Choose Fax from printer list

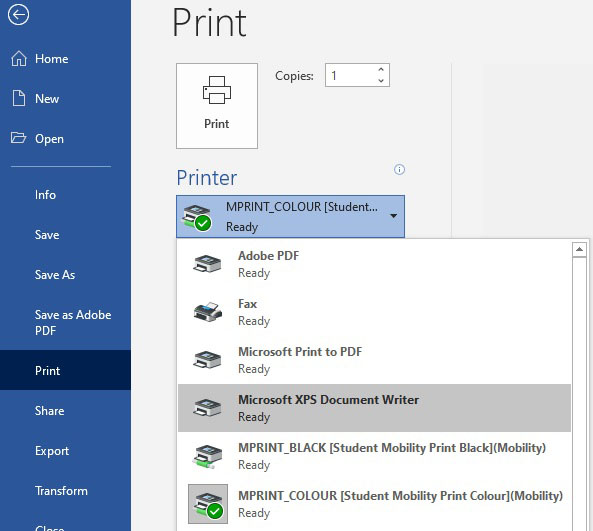(374, 312)
